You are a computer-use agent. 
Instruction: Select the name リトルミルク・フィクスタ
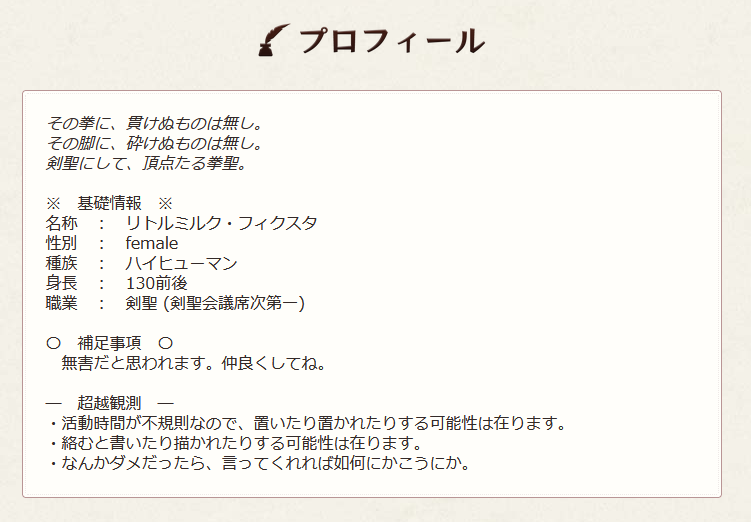tap(221, 223)
